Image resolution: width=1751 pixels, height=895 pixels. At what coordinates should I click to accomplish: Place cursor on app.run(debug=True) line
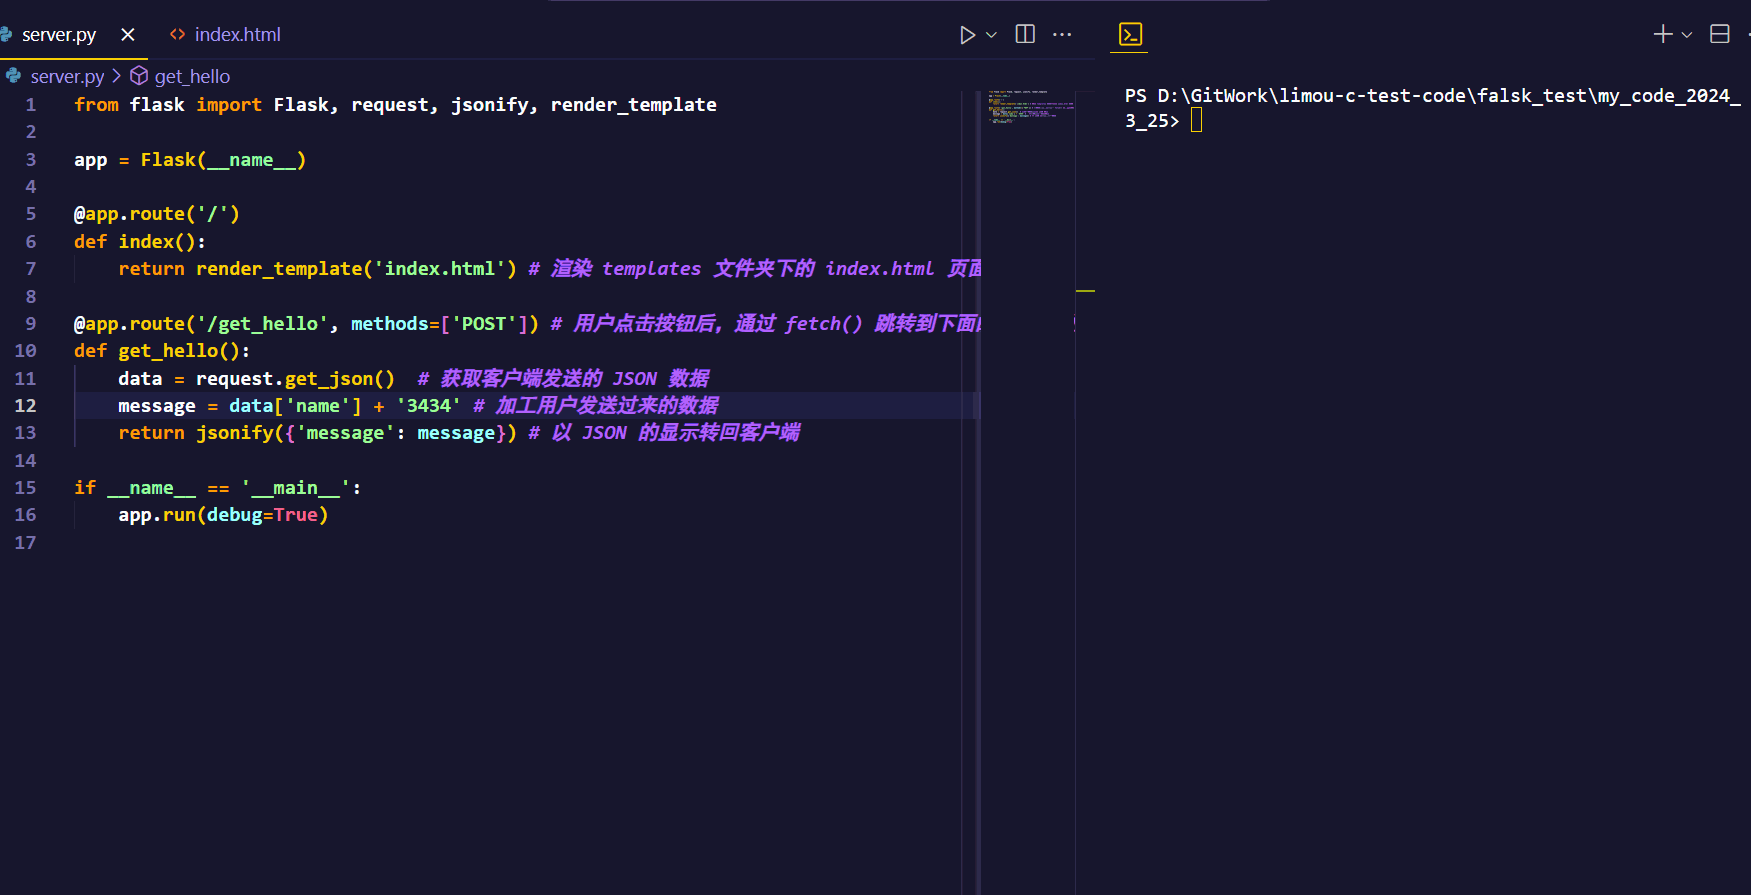[223, 515]
